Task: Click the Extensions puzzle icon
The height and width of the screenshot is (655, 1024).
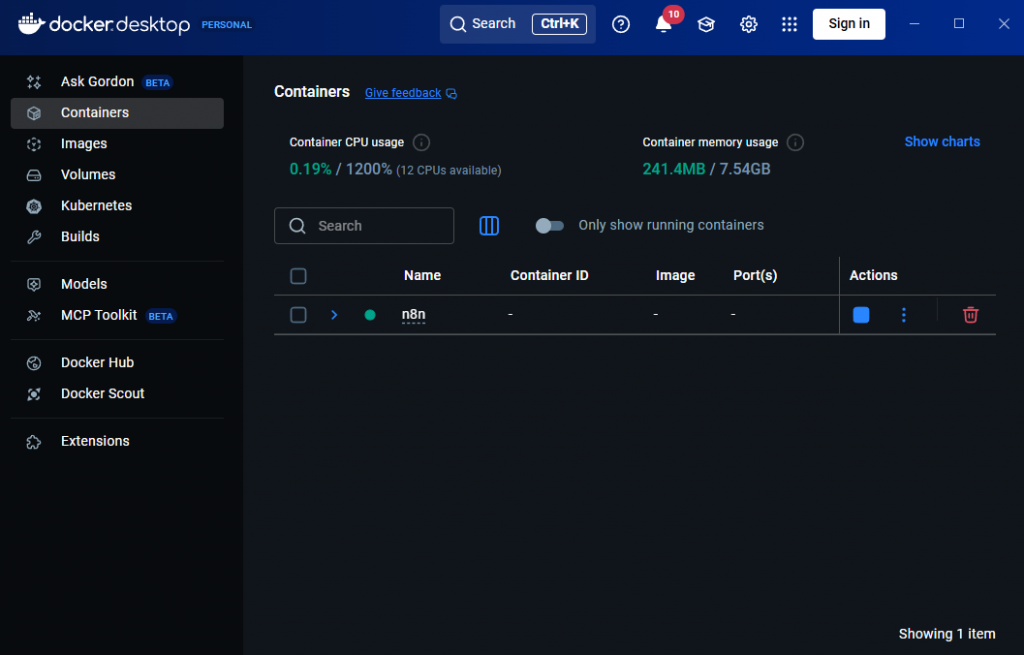Action: coord(34,441)
